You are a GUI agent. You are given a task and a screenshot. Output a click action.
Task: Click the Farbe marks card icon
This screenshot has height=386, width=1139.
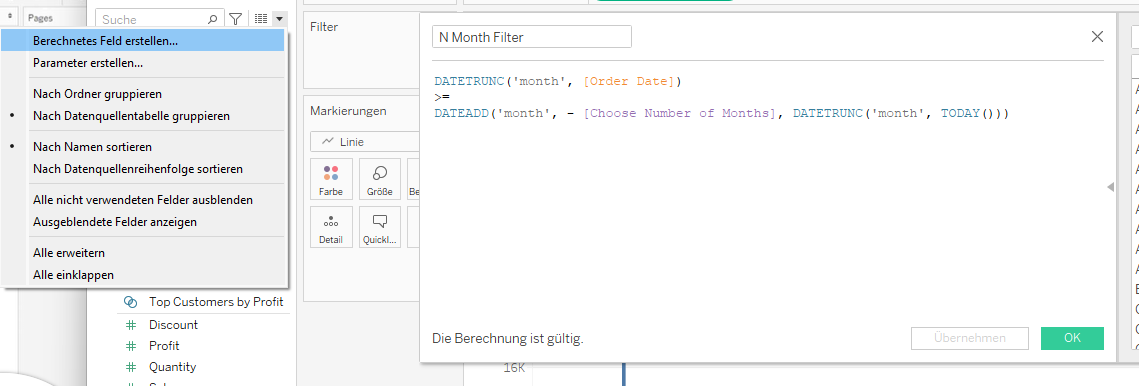[x=331, y=179]
